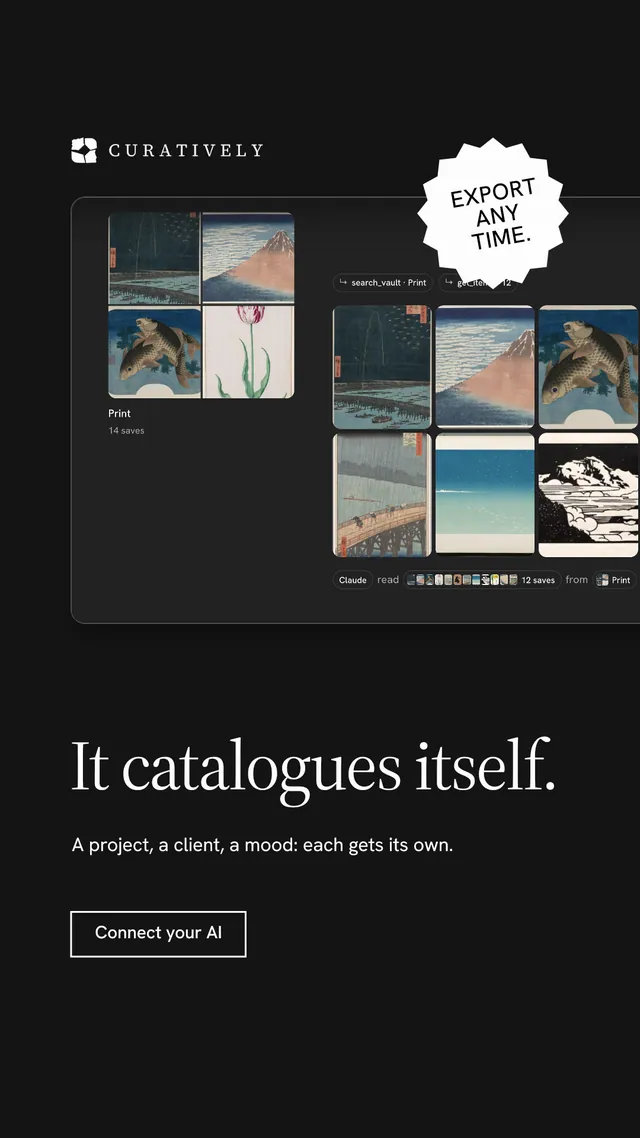Image resolution: width=640 pixels, height=1138 pixels.
Task: Click the 'Print' label under the collection cover
Action: coord(119,414)
